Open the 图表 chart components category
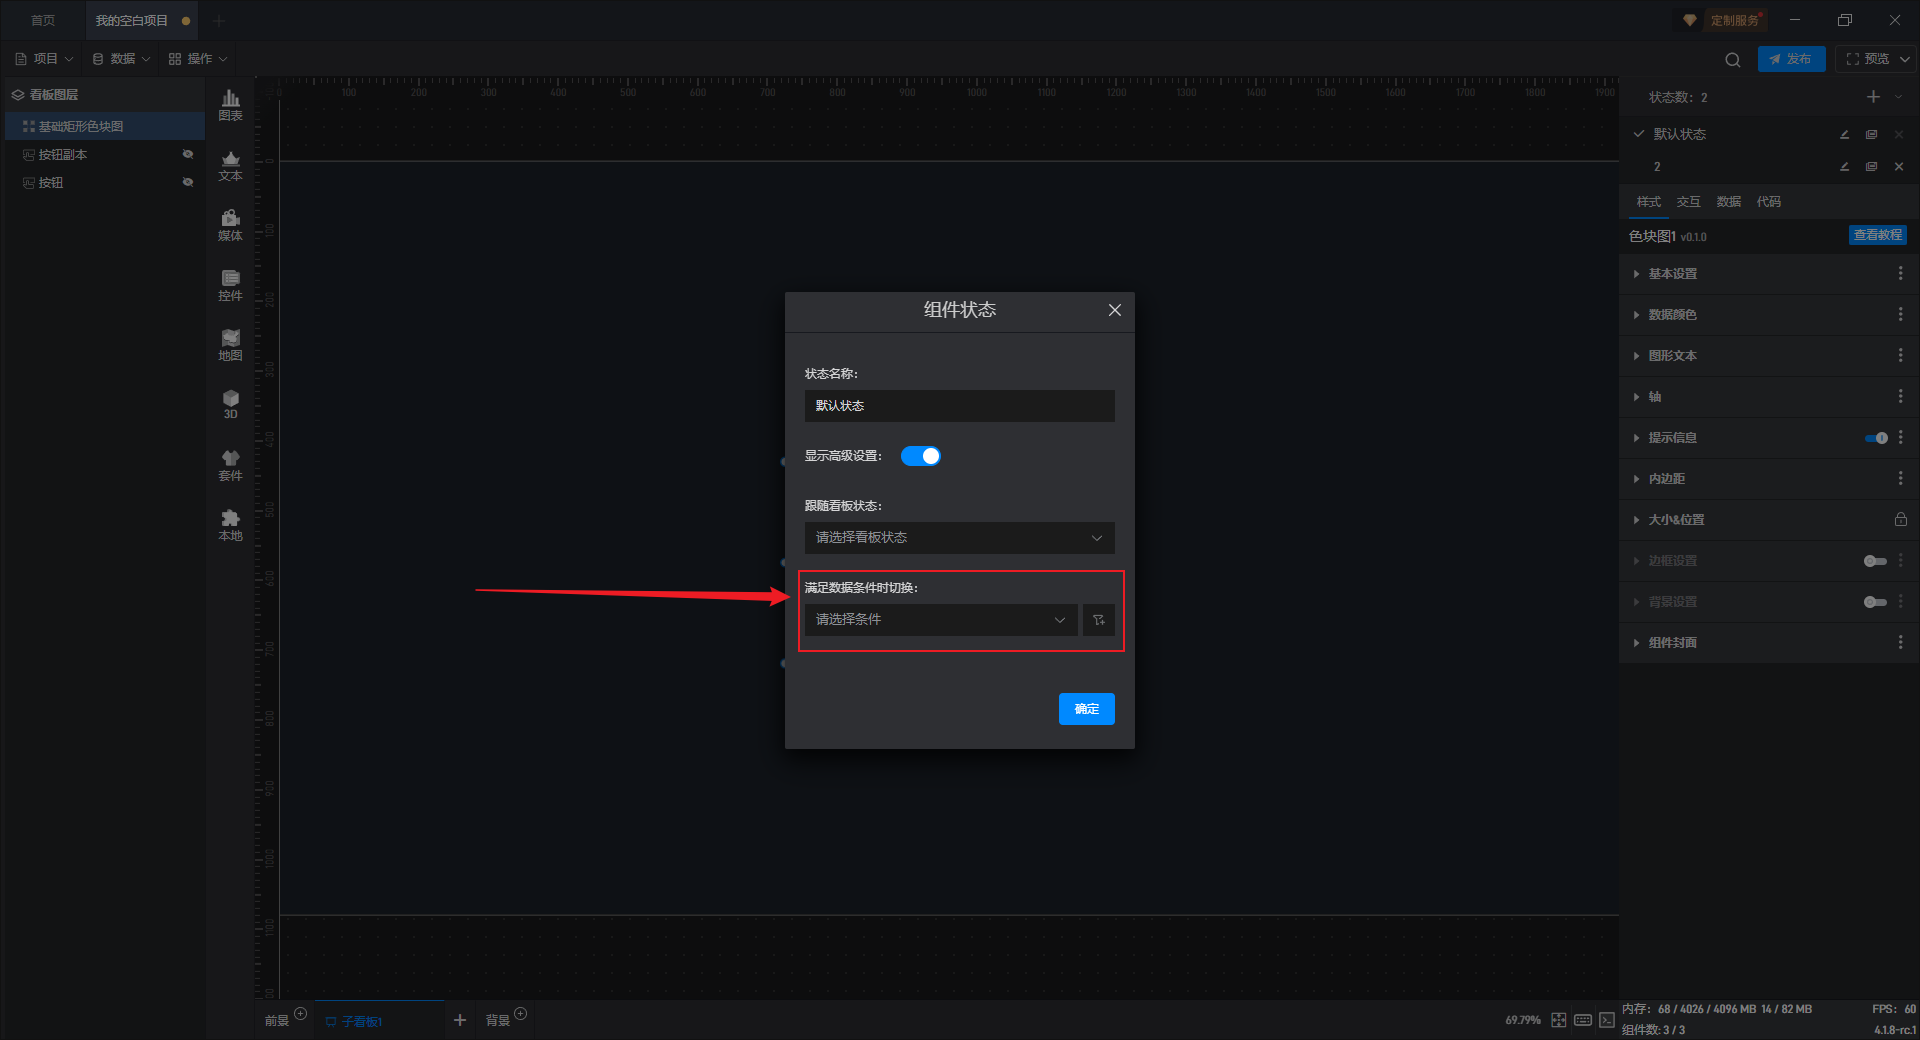 point(230,105)
